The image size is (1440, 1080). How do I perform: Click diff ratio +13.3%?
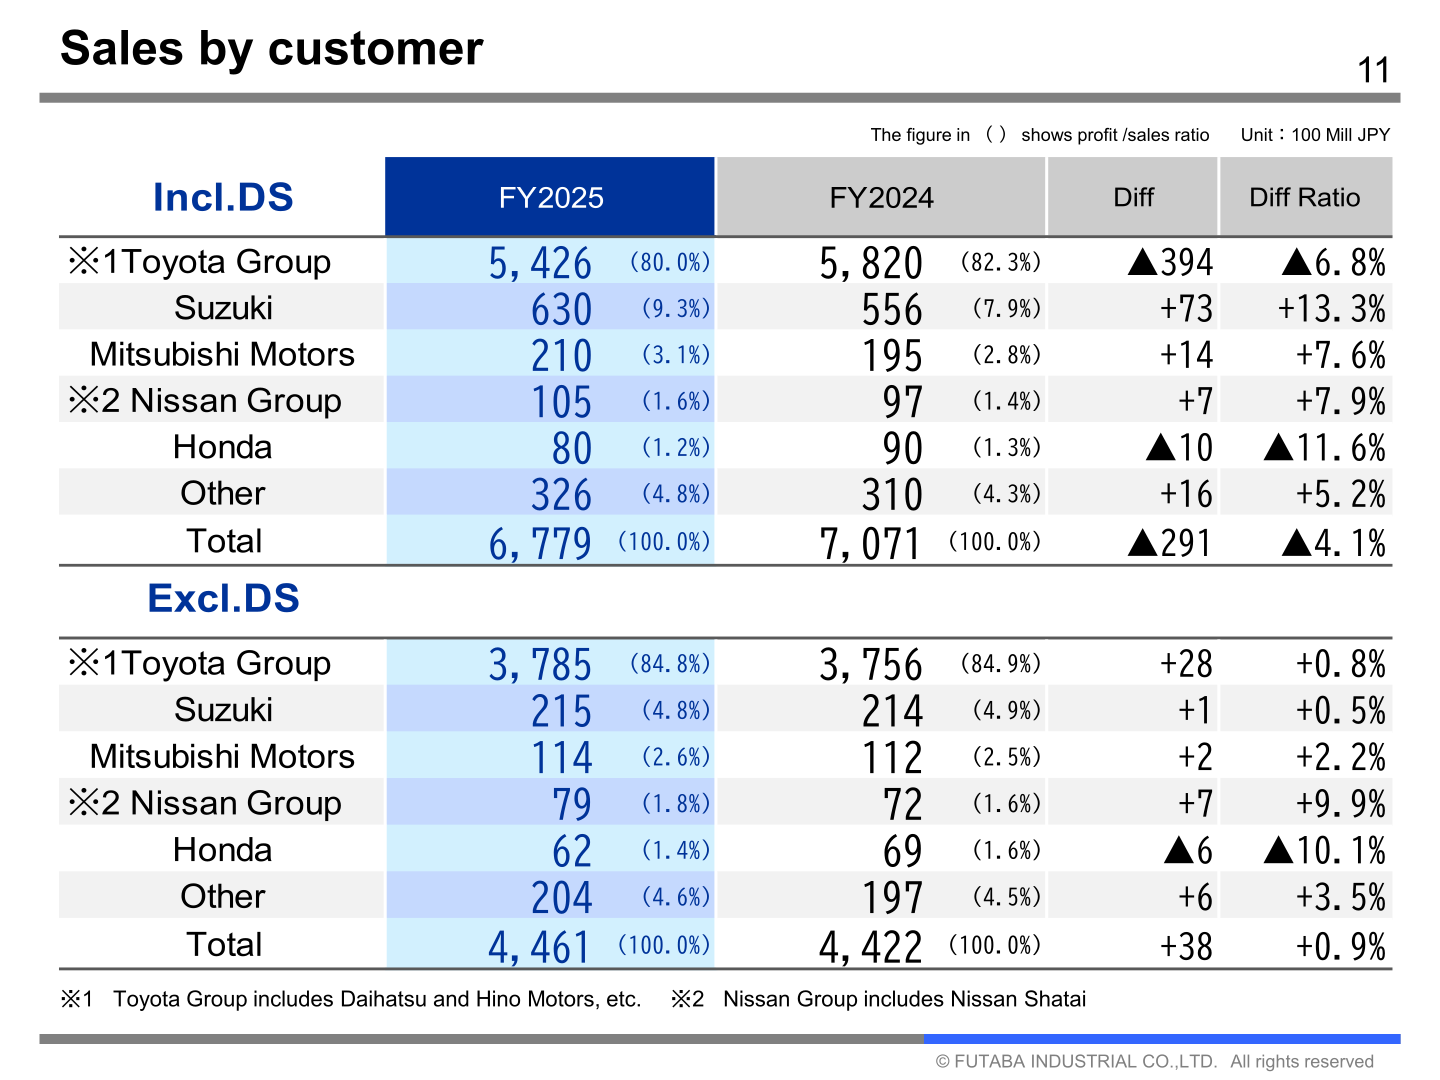1331,309
